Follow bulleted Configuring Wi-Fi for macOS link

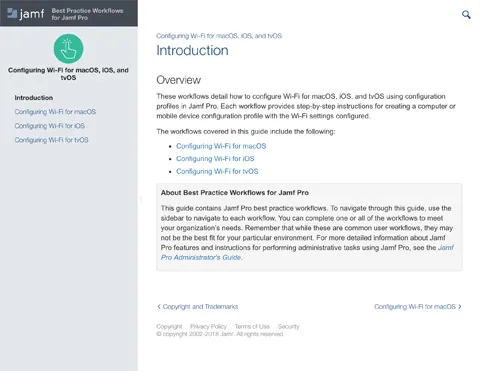[221, 146]
